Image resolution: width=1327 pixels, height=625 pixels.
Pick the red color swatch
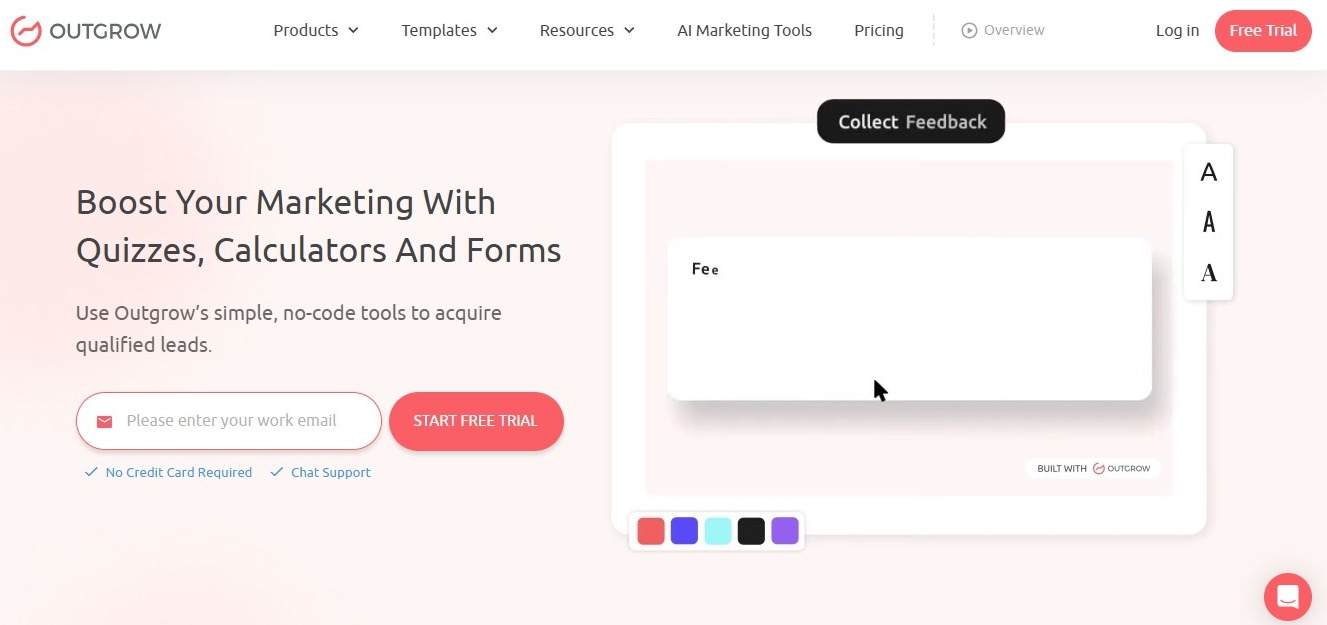point(651,531)
